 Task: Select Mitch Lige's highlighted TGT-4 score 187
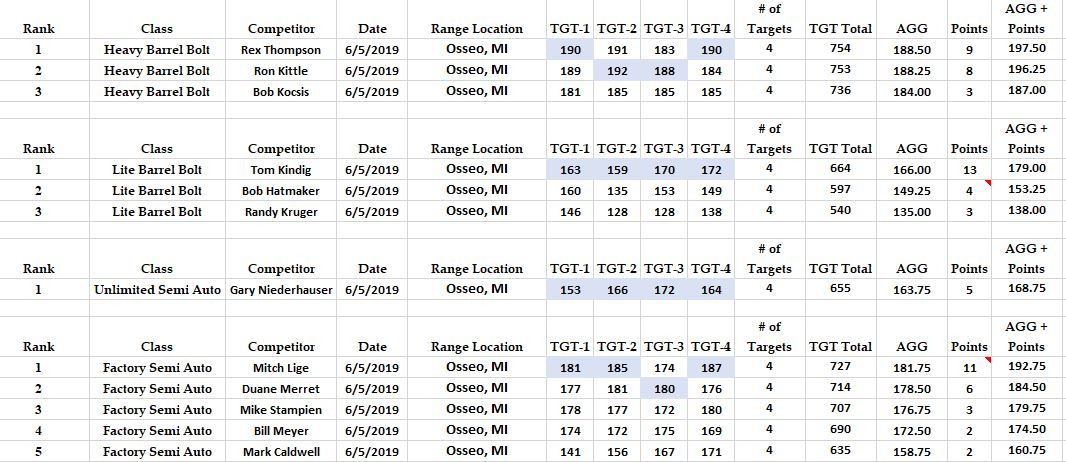coord(711,368)
